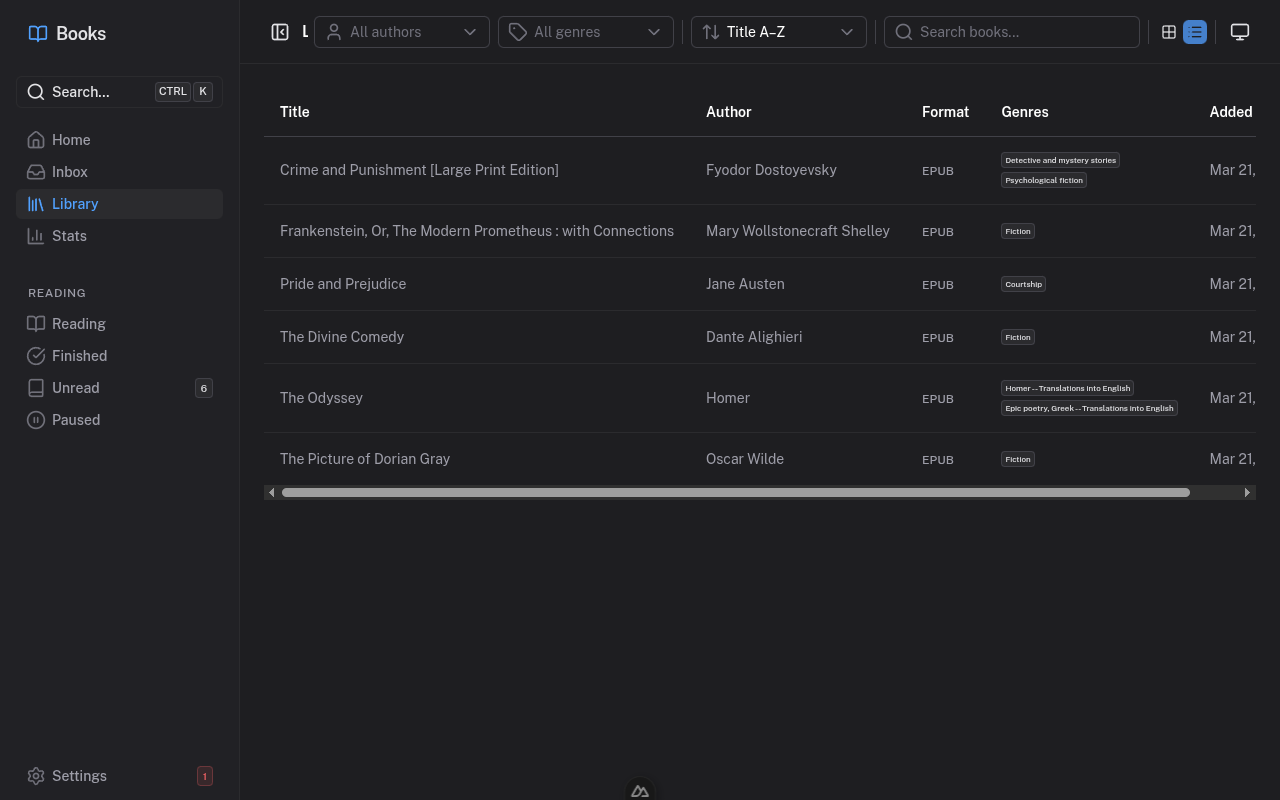Open the All authors dropdown
The height and width of the screenshot is (800, 1280).
click(401, 31)
